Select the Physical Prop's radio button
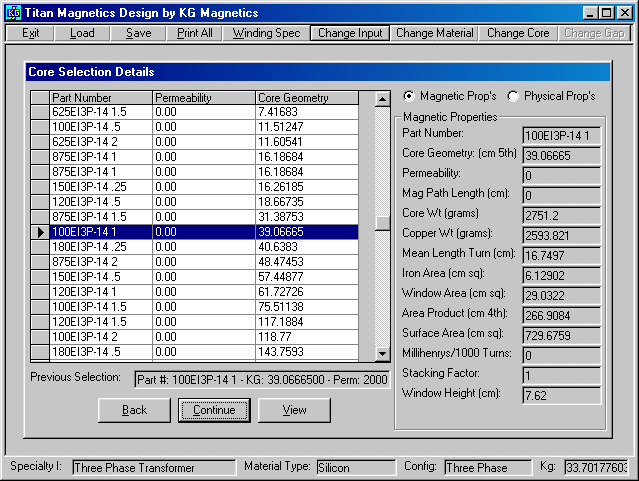 pyautogui.click(x=513, y=96)
